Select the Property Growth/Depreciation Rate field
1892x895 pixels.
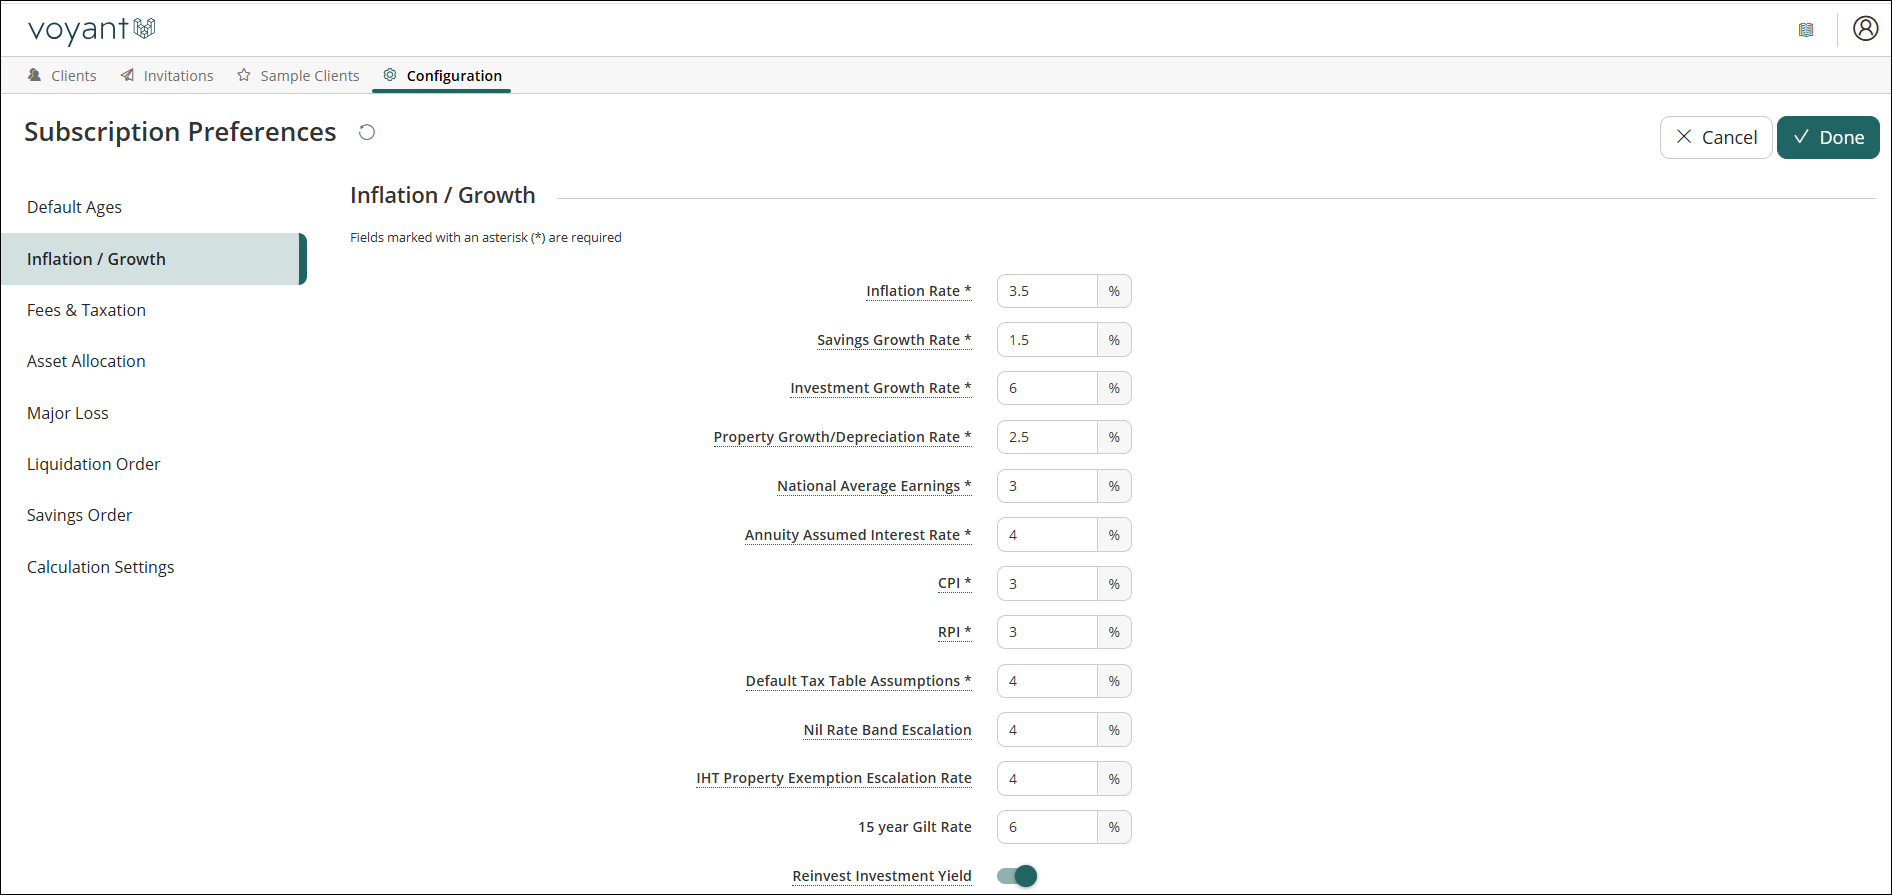1047,437
